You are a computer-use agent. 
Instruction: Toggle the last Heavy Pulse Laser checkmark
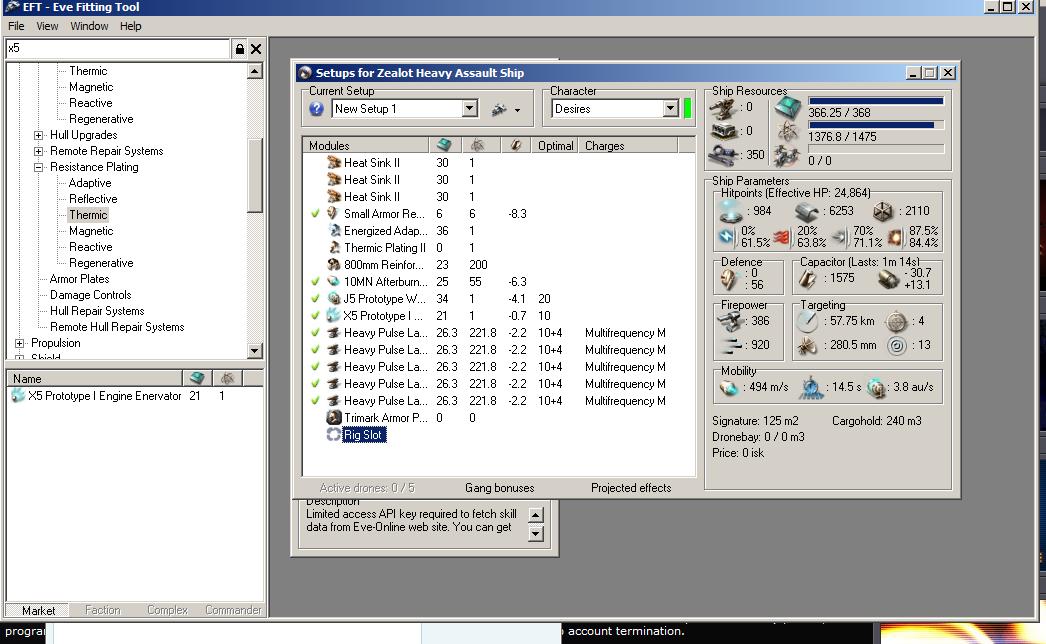point(316,400)
